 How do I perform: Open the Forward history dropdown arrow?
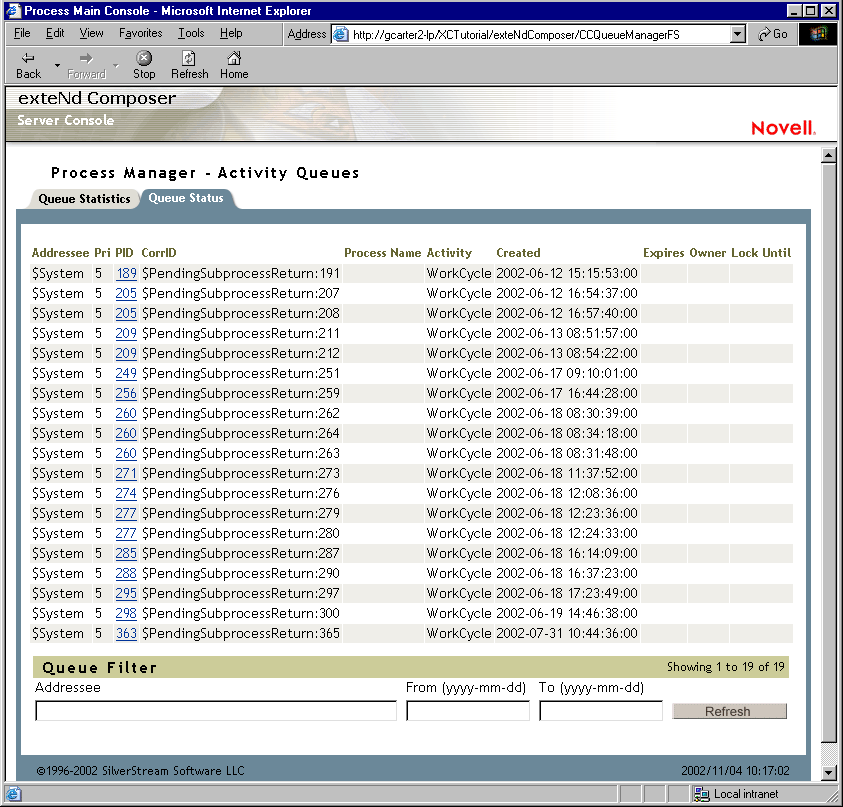pyautogui.click(x=116, y=66)
